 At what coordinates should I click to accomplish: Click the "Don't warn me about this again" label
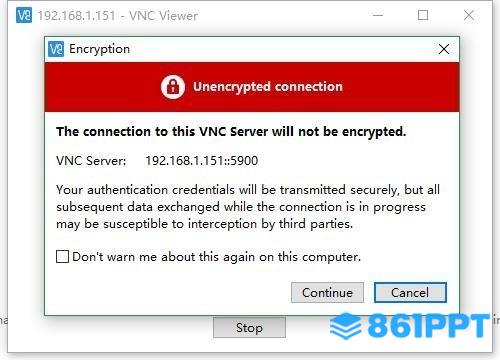(x=216, y=257)
